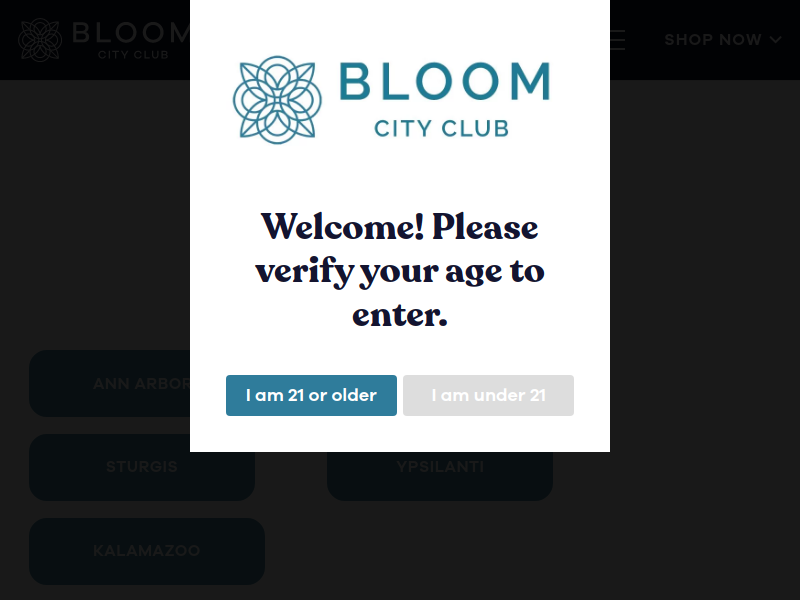The width and height of the screenshot is (800, 600).
Task: Open the SHOP NOW menu label
Action: (713, 40)
